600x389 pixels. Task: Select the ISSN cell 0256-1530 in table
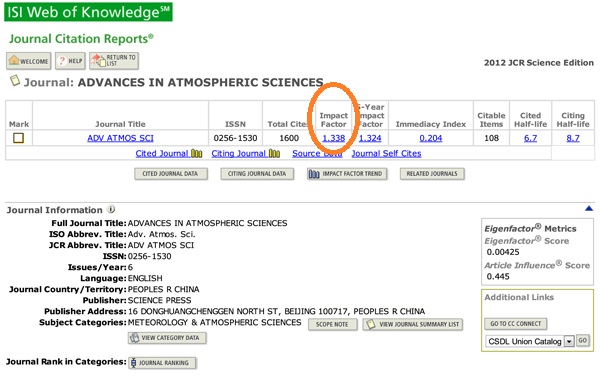coord(235,138)
